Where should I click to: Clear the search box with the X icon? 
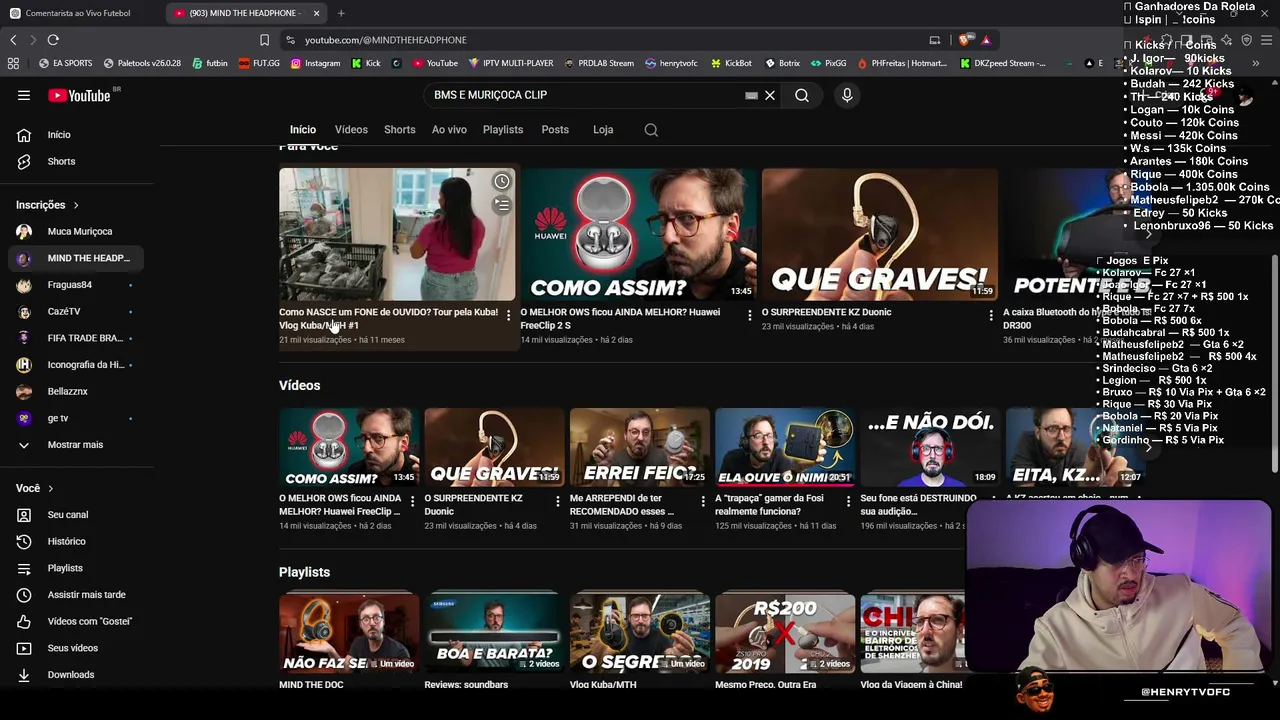770,95
